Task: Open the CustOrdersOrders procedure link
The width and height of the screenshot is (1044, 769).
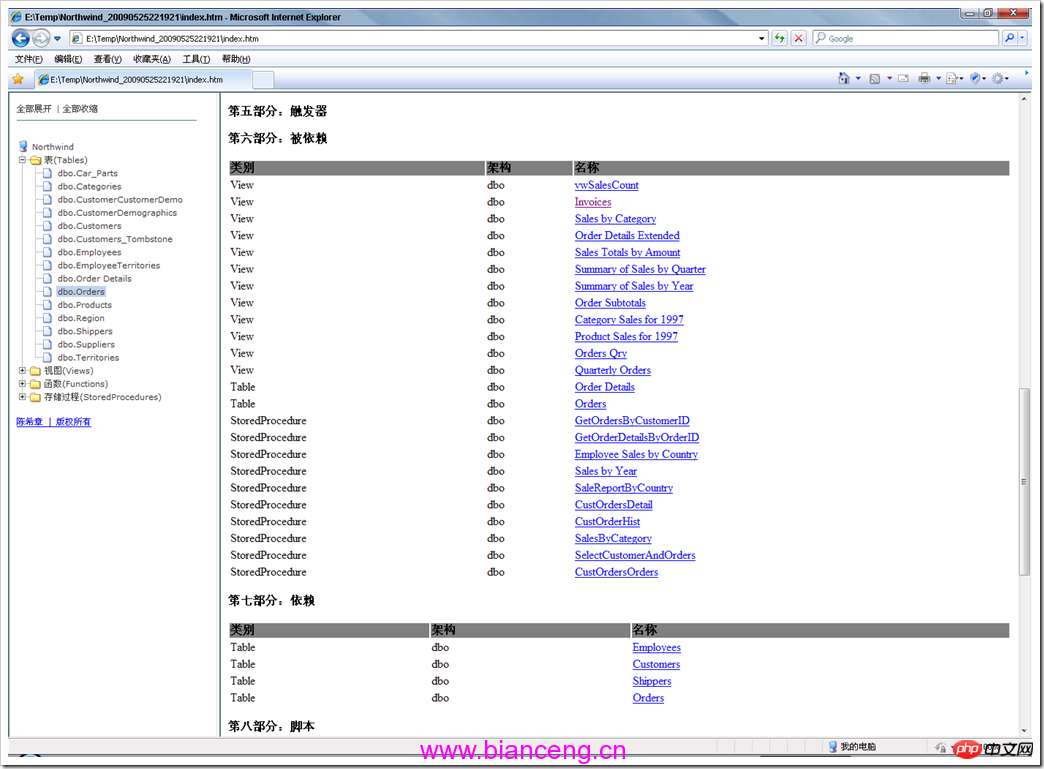Action: (x=616, y=572)
